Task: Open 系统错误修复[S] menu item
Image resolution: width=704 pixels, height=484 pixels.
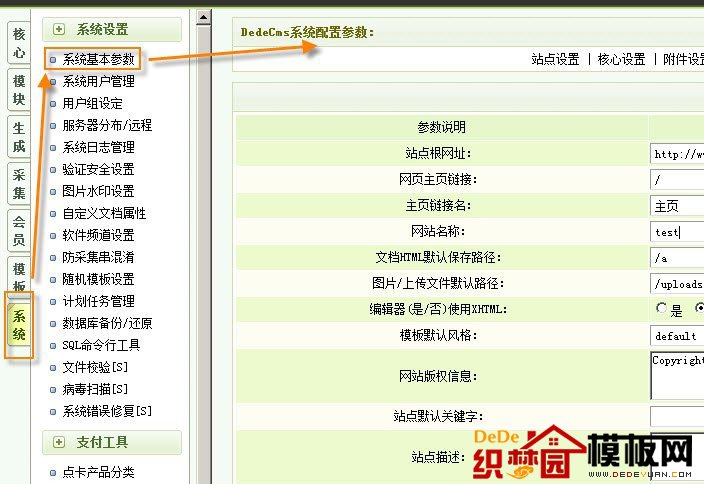Action: coord(107,411)
